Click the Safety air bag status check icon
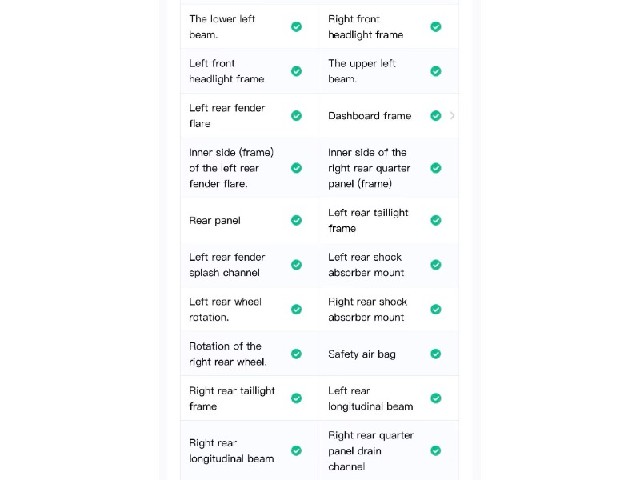Viewport: 640px width, 480px height. click(x=436, y=354)
